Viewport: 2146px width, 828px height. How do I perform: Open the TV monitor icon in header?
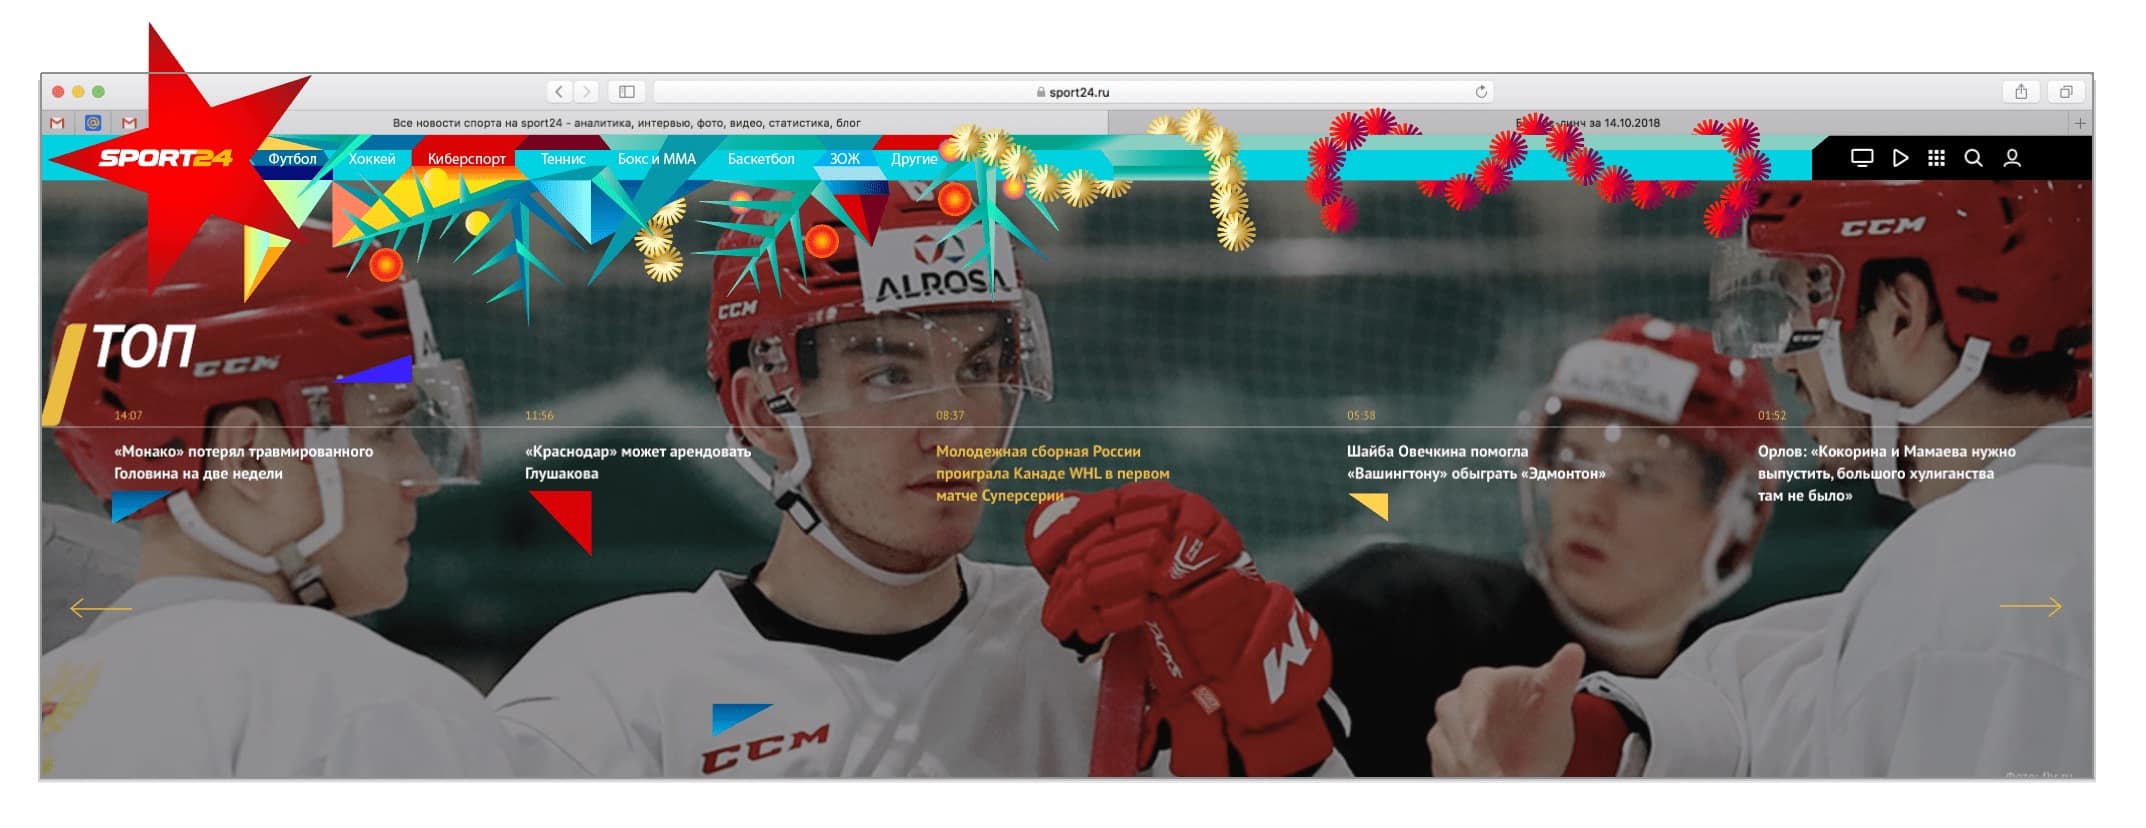point(1861,158)
